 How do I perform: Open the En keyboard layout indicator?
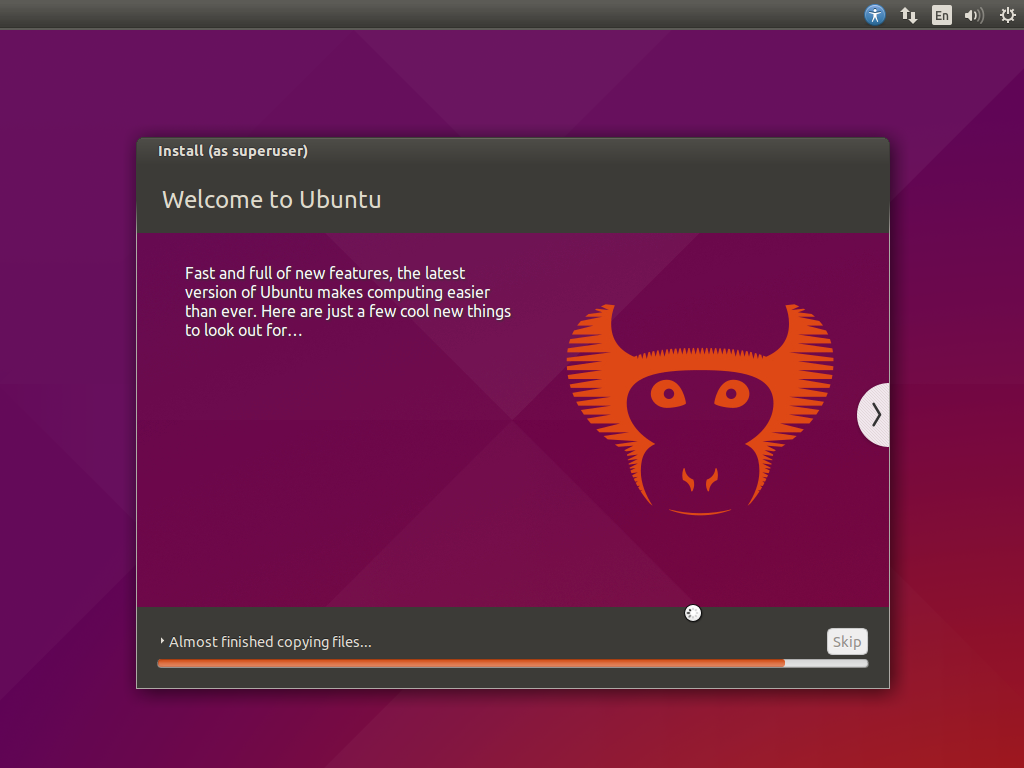[x=941, y=15]
